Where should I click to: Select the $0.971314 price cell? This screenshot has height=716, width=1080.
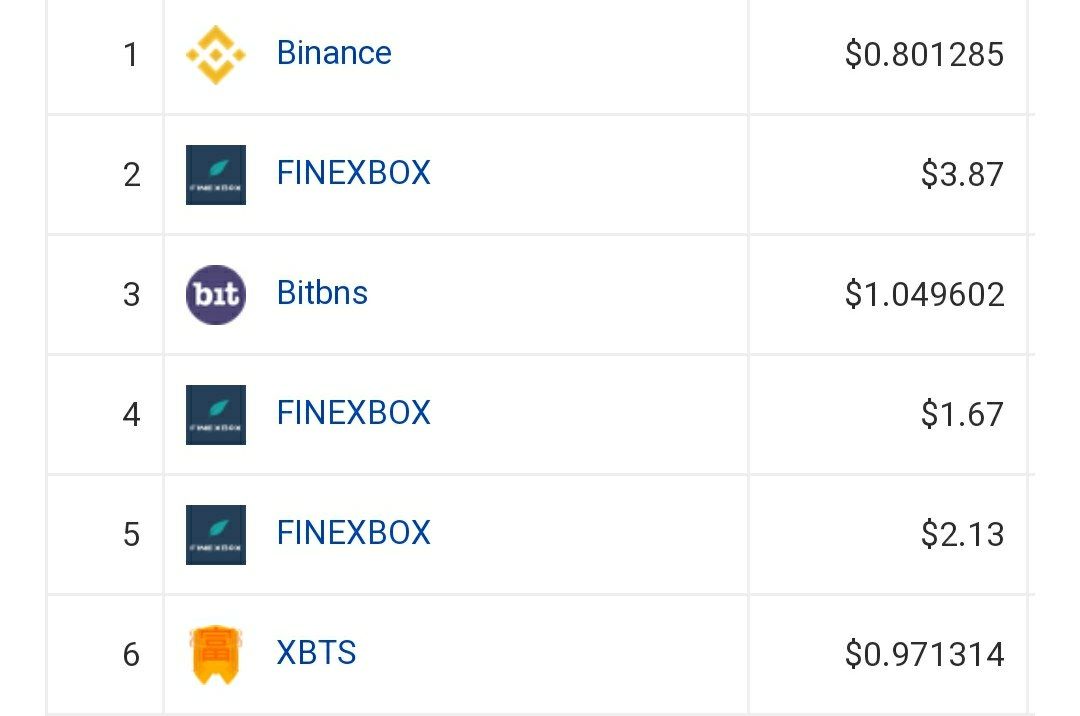[x=924, y=655]
